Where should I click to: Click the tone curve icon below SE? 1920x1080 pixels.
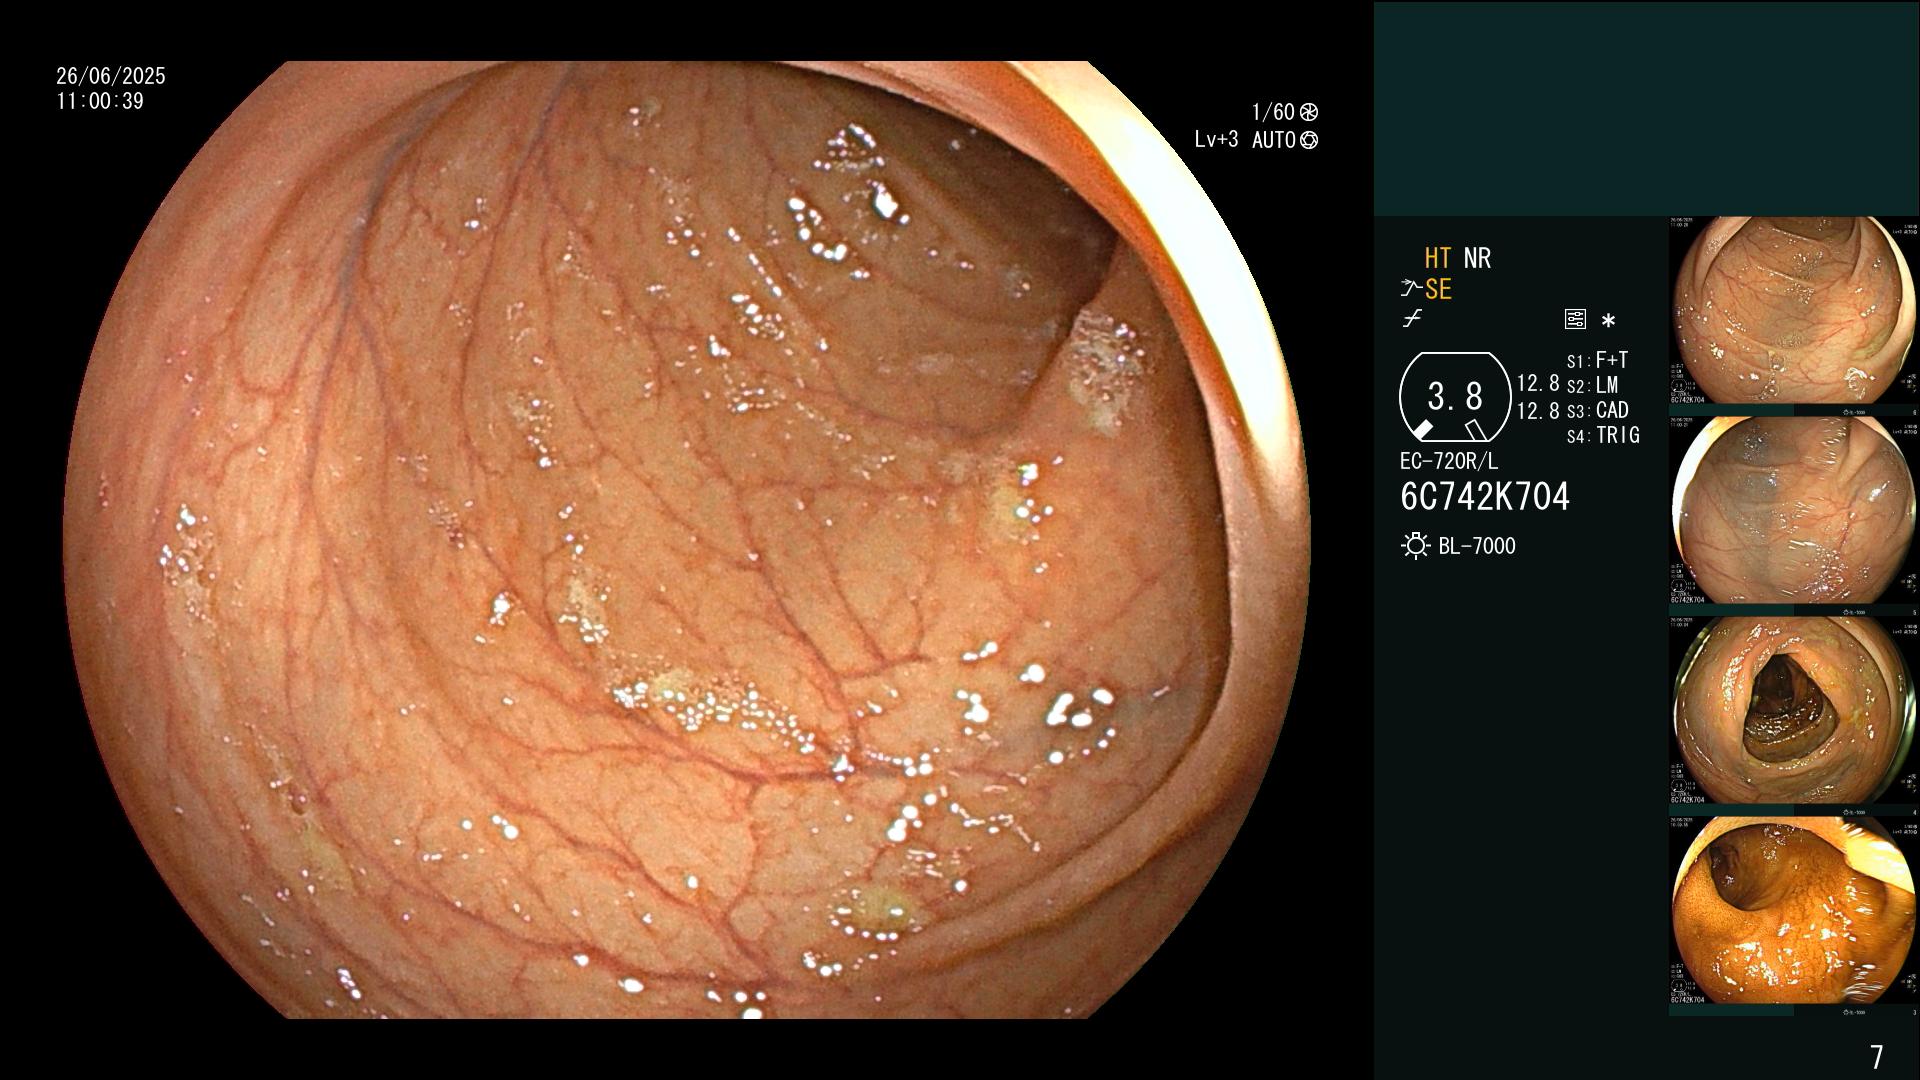click(1412, 320)
